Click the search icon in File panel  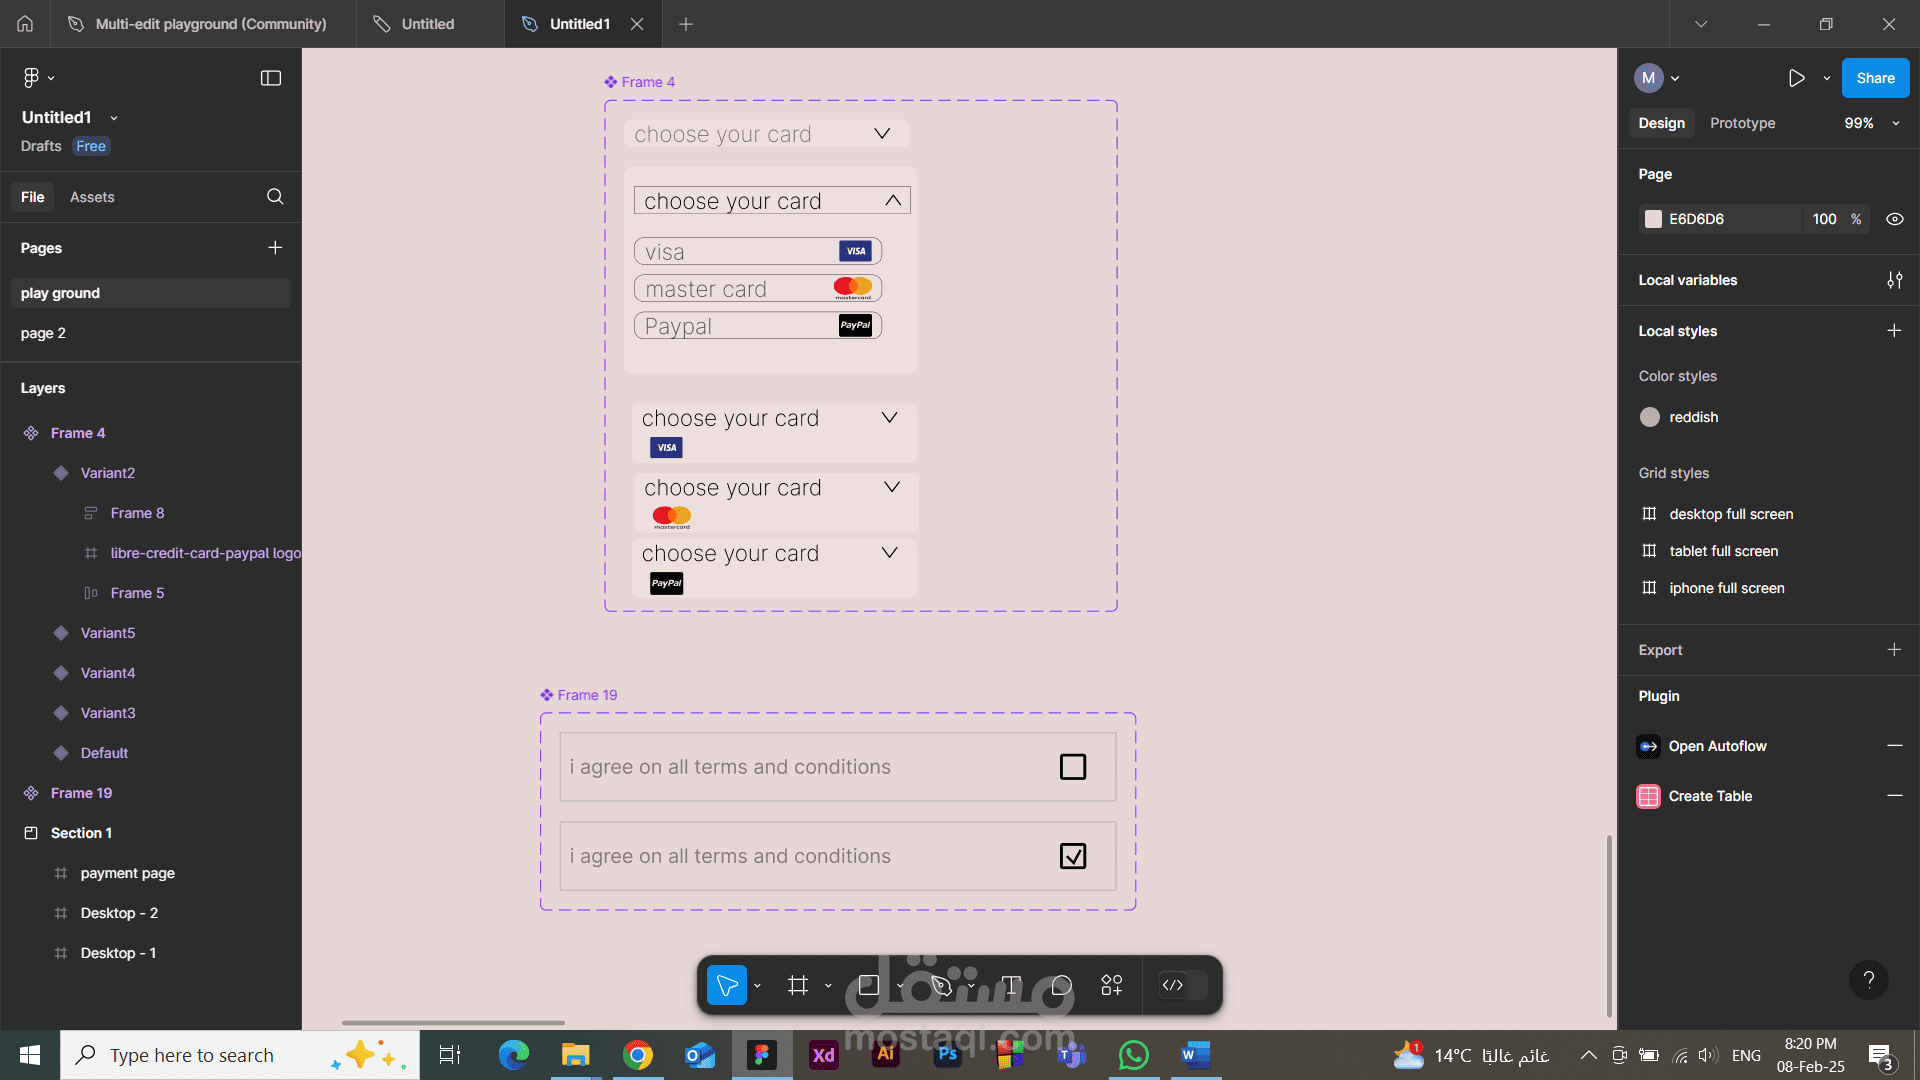tap(275, 197)
